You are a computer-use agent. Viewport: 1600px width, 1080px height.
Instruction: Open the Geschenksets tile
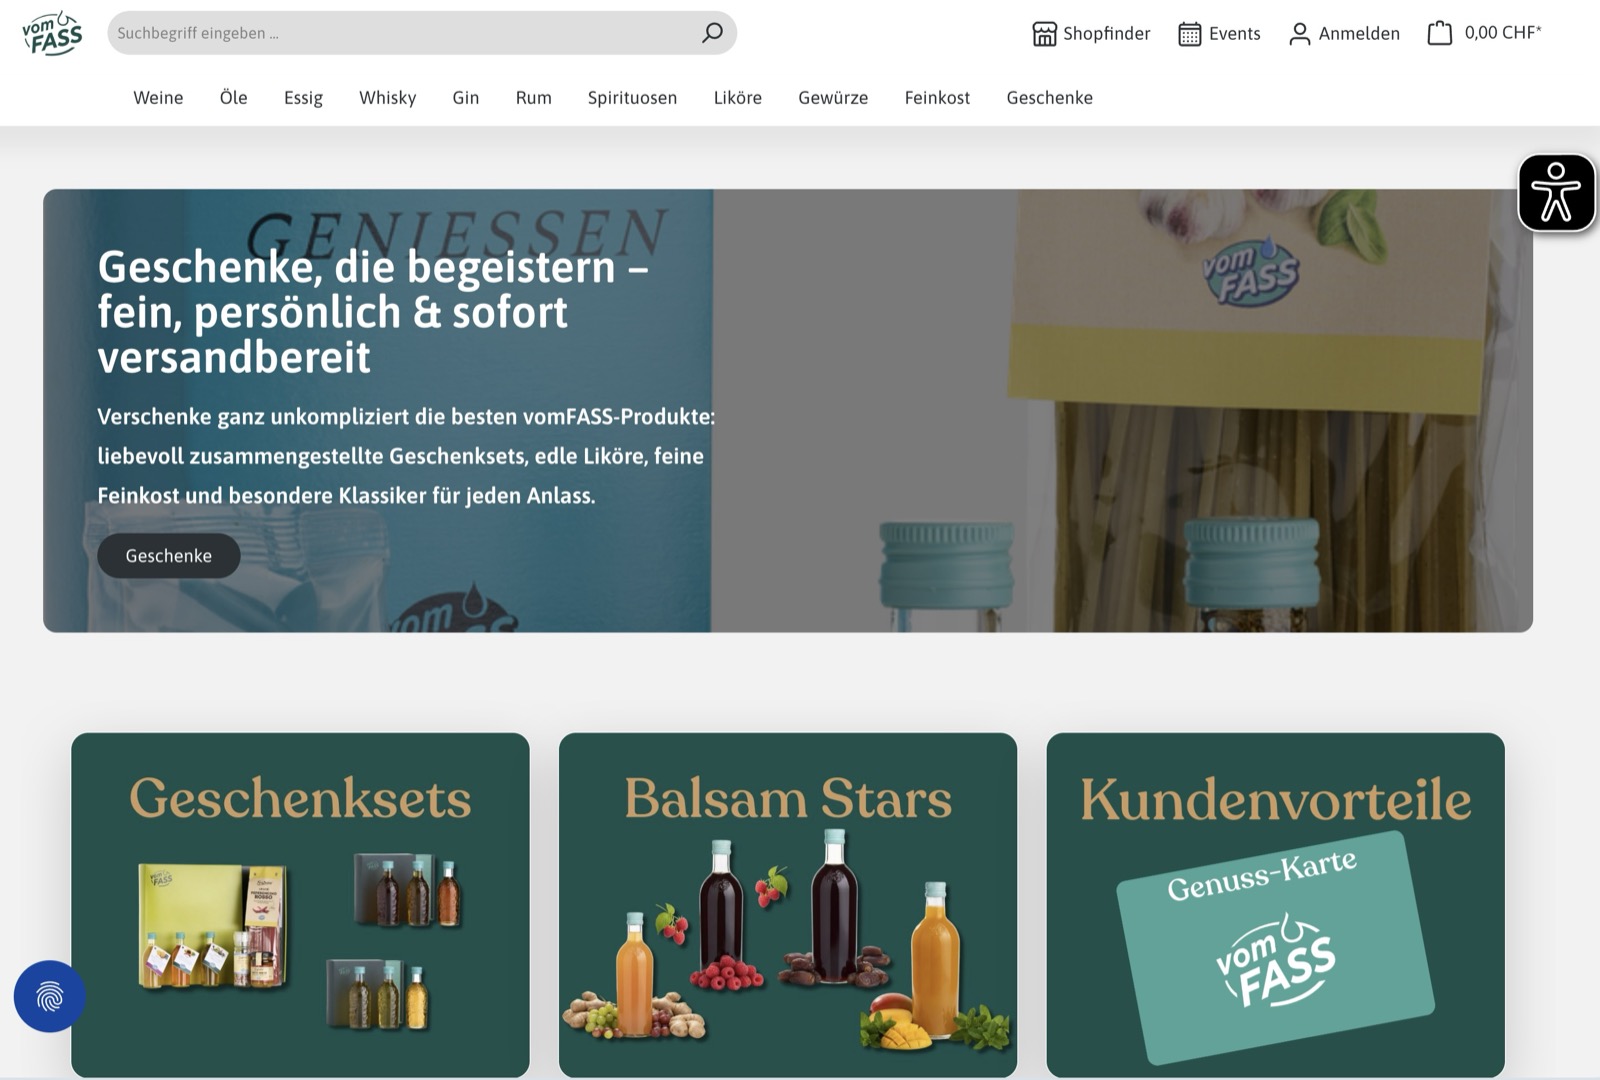(x=300, y=905)
